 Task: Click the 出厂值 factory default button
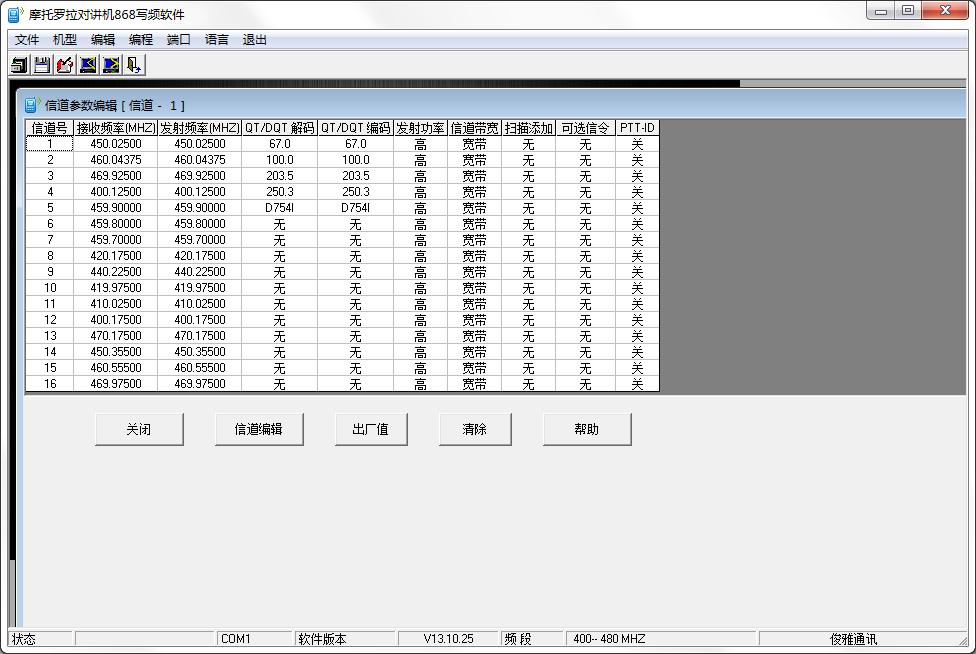click(371, 429)
